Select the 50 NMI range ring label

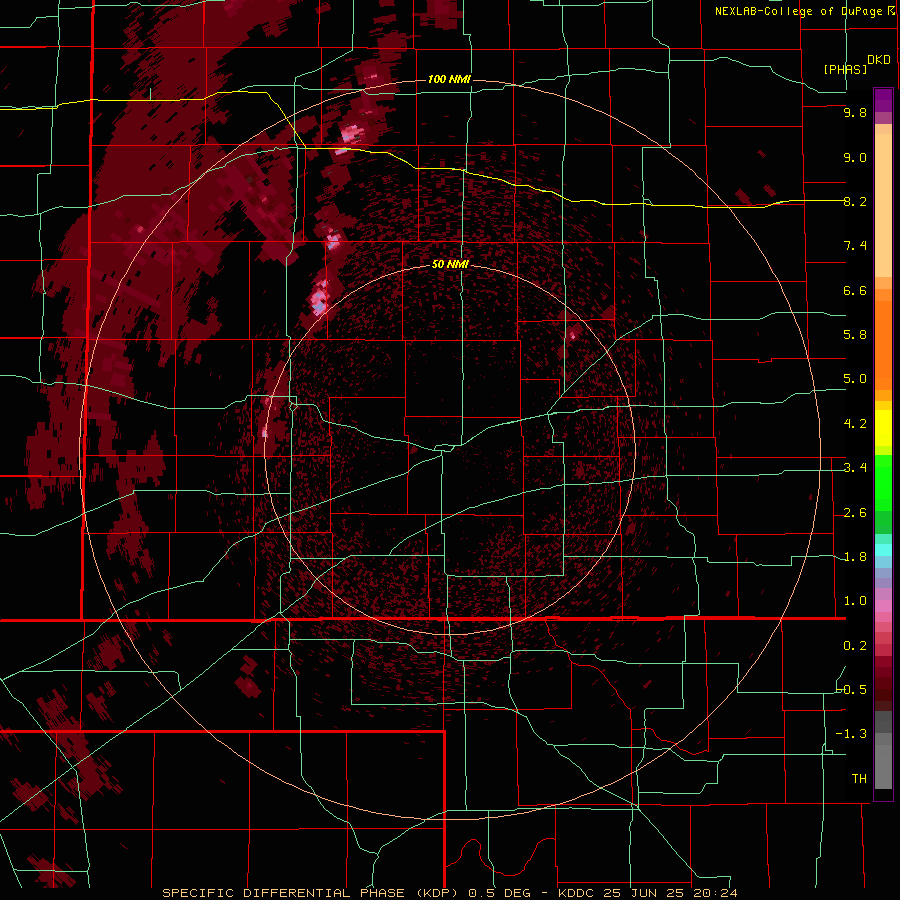pos(450,264)
